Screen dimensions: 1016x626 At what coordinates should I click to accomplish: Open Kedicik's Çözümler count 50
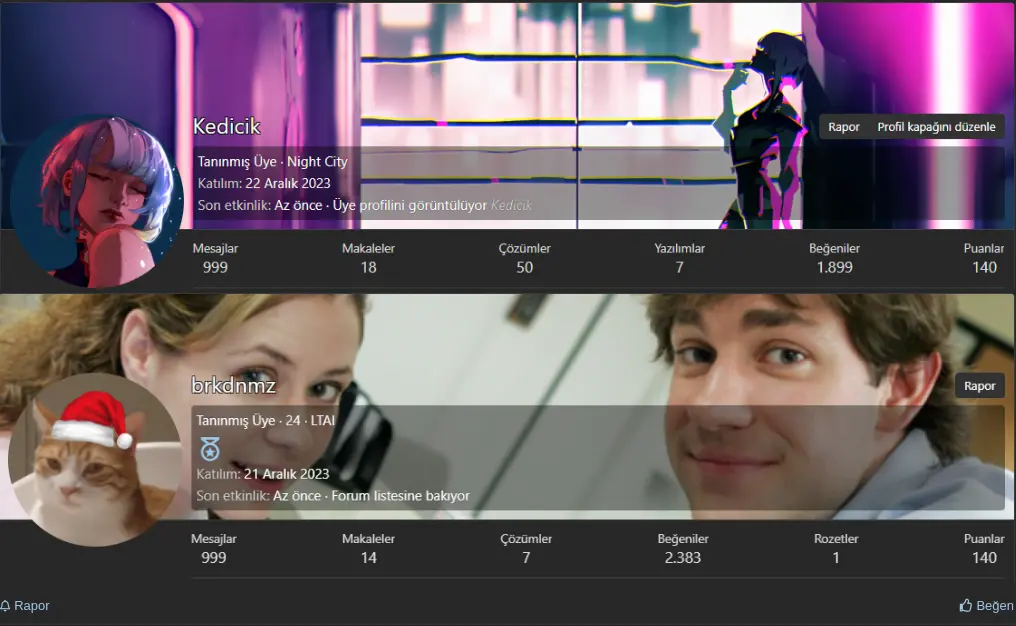(524, 267)
